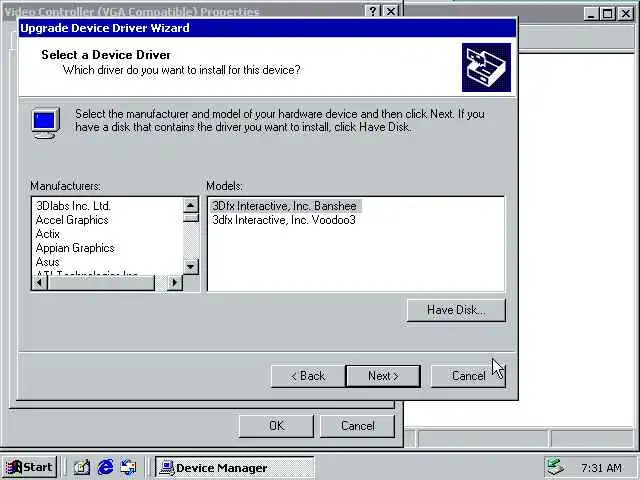Go back with the < Back button
This screenshot has width=640, height=480.
pos(308,376)
